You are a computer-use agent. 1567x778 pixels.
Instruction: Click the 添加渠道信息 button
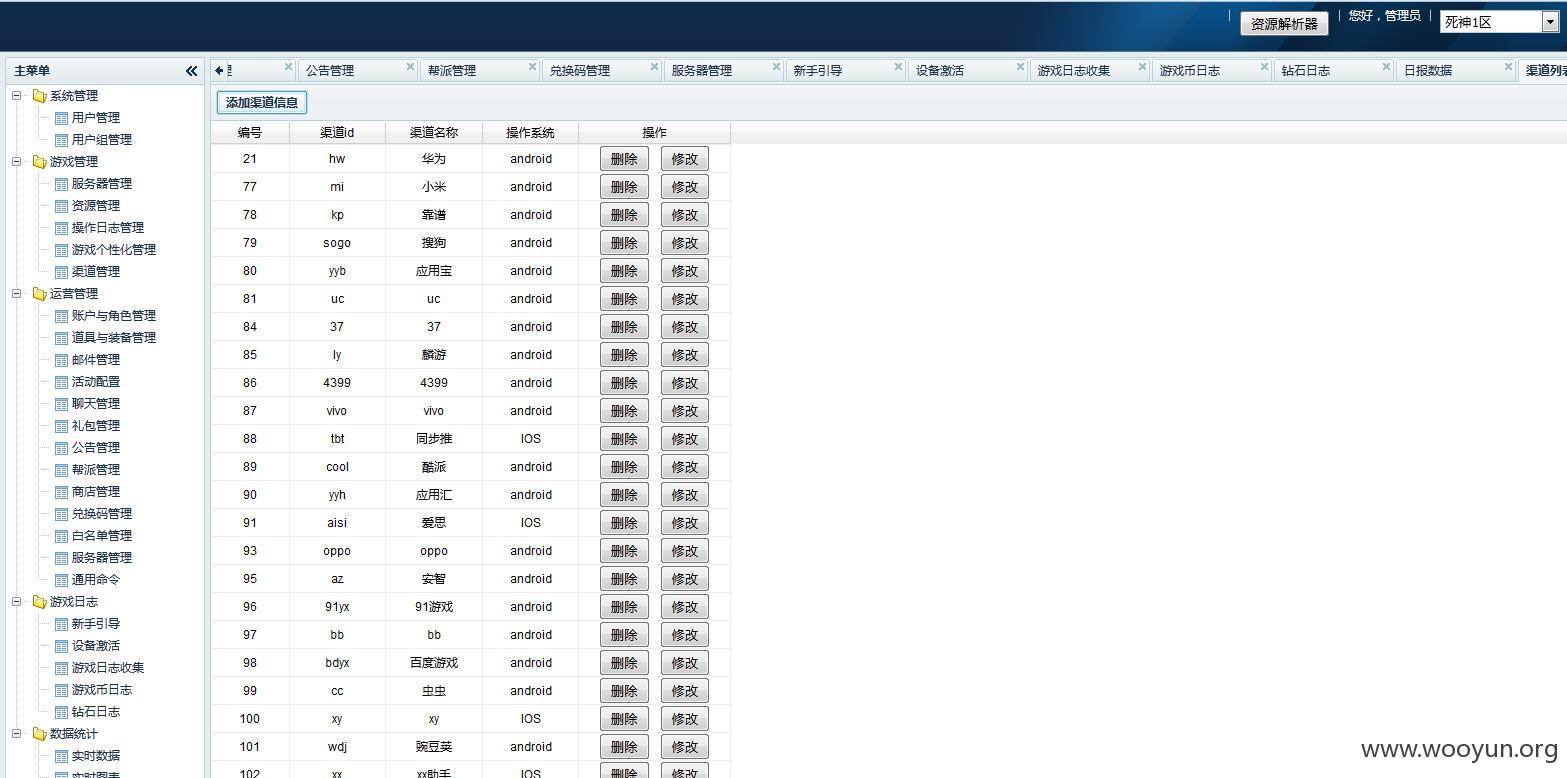262,102
